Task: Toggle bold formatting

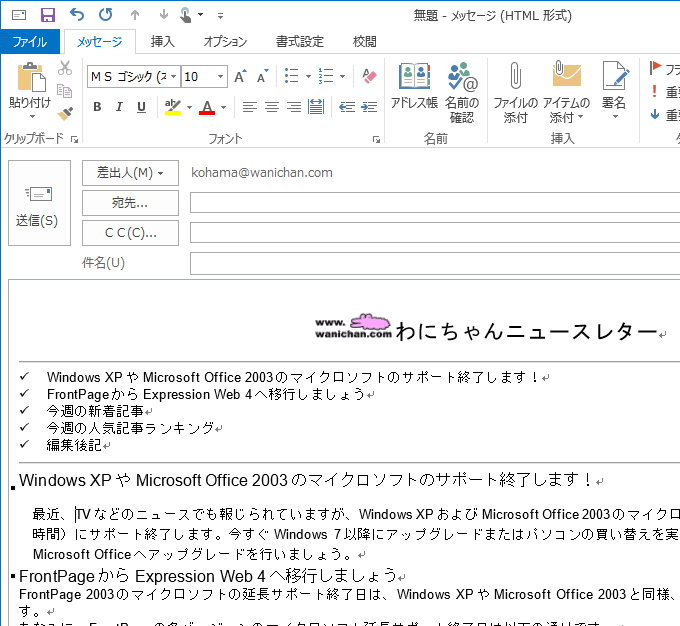Action: pos(97,107)
